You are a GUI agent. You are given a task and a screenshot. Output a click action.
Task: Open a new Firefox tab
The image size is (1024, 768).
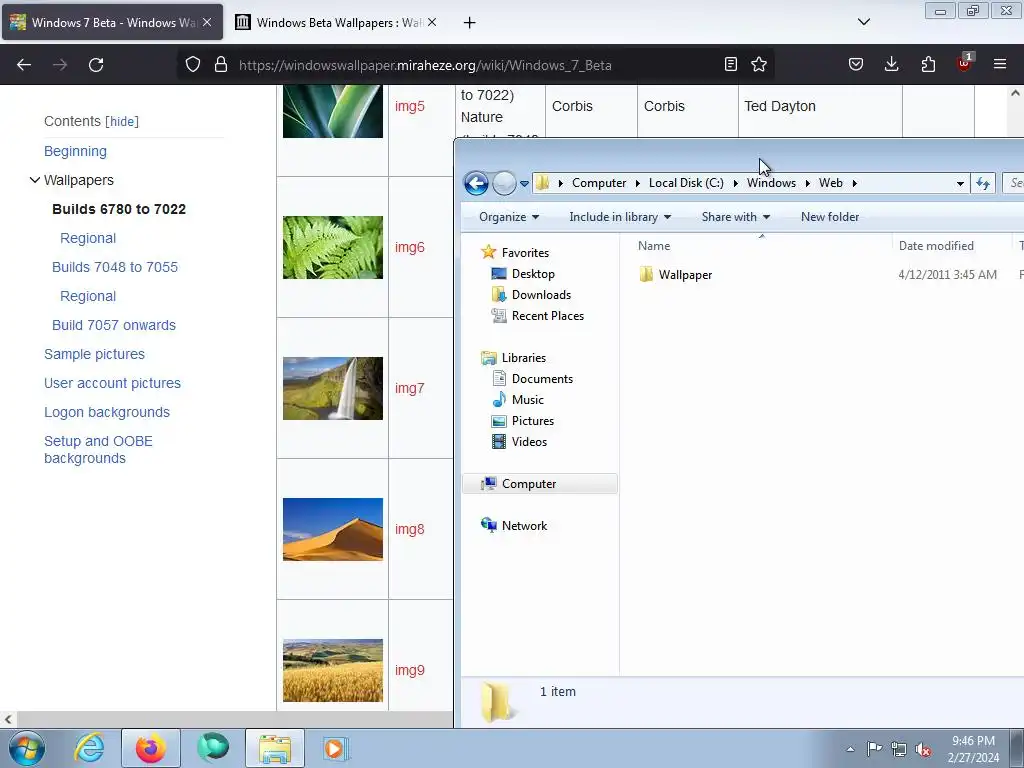tap(469, 23)
